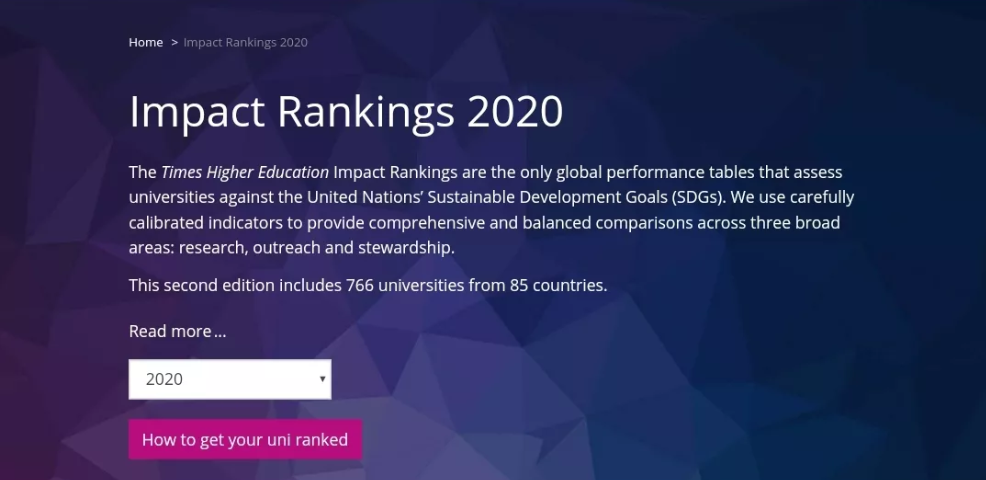The image size is (986, 480).
Task: Click the Impact Rankings 2020 main heading
Action: 346,112
